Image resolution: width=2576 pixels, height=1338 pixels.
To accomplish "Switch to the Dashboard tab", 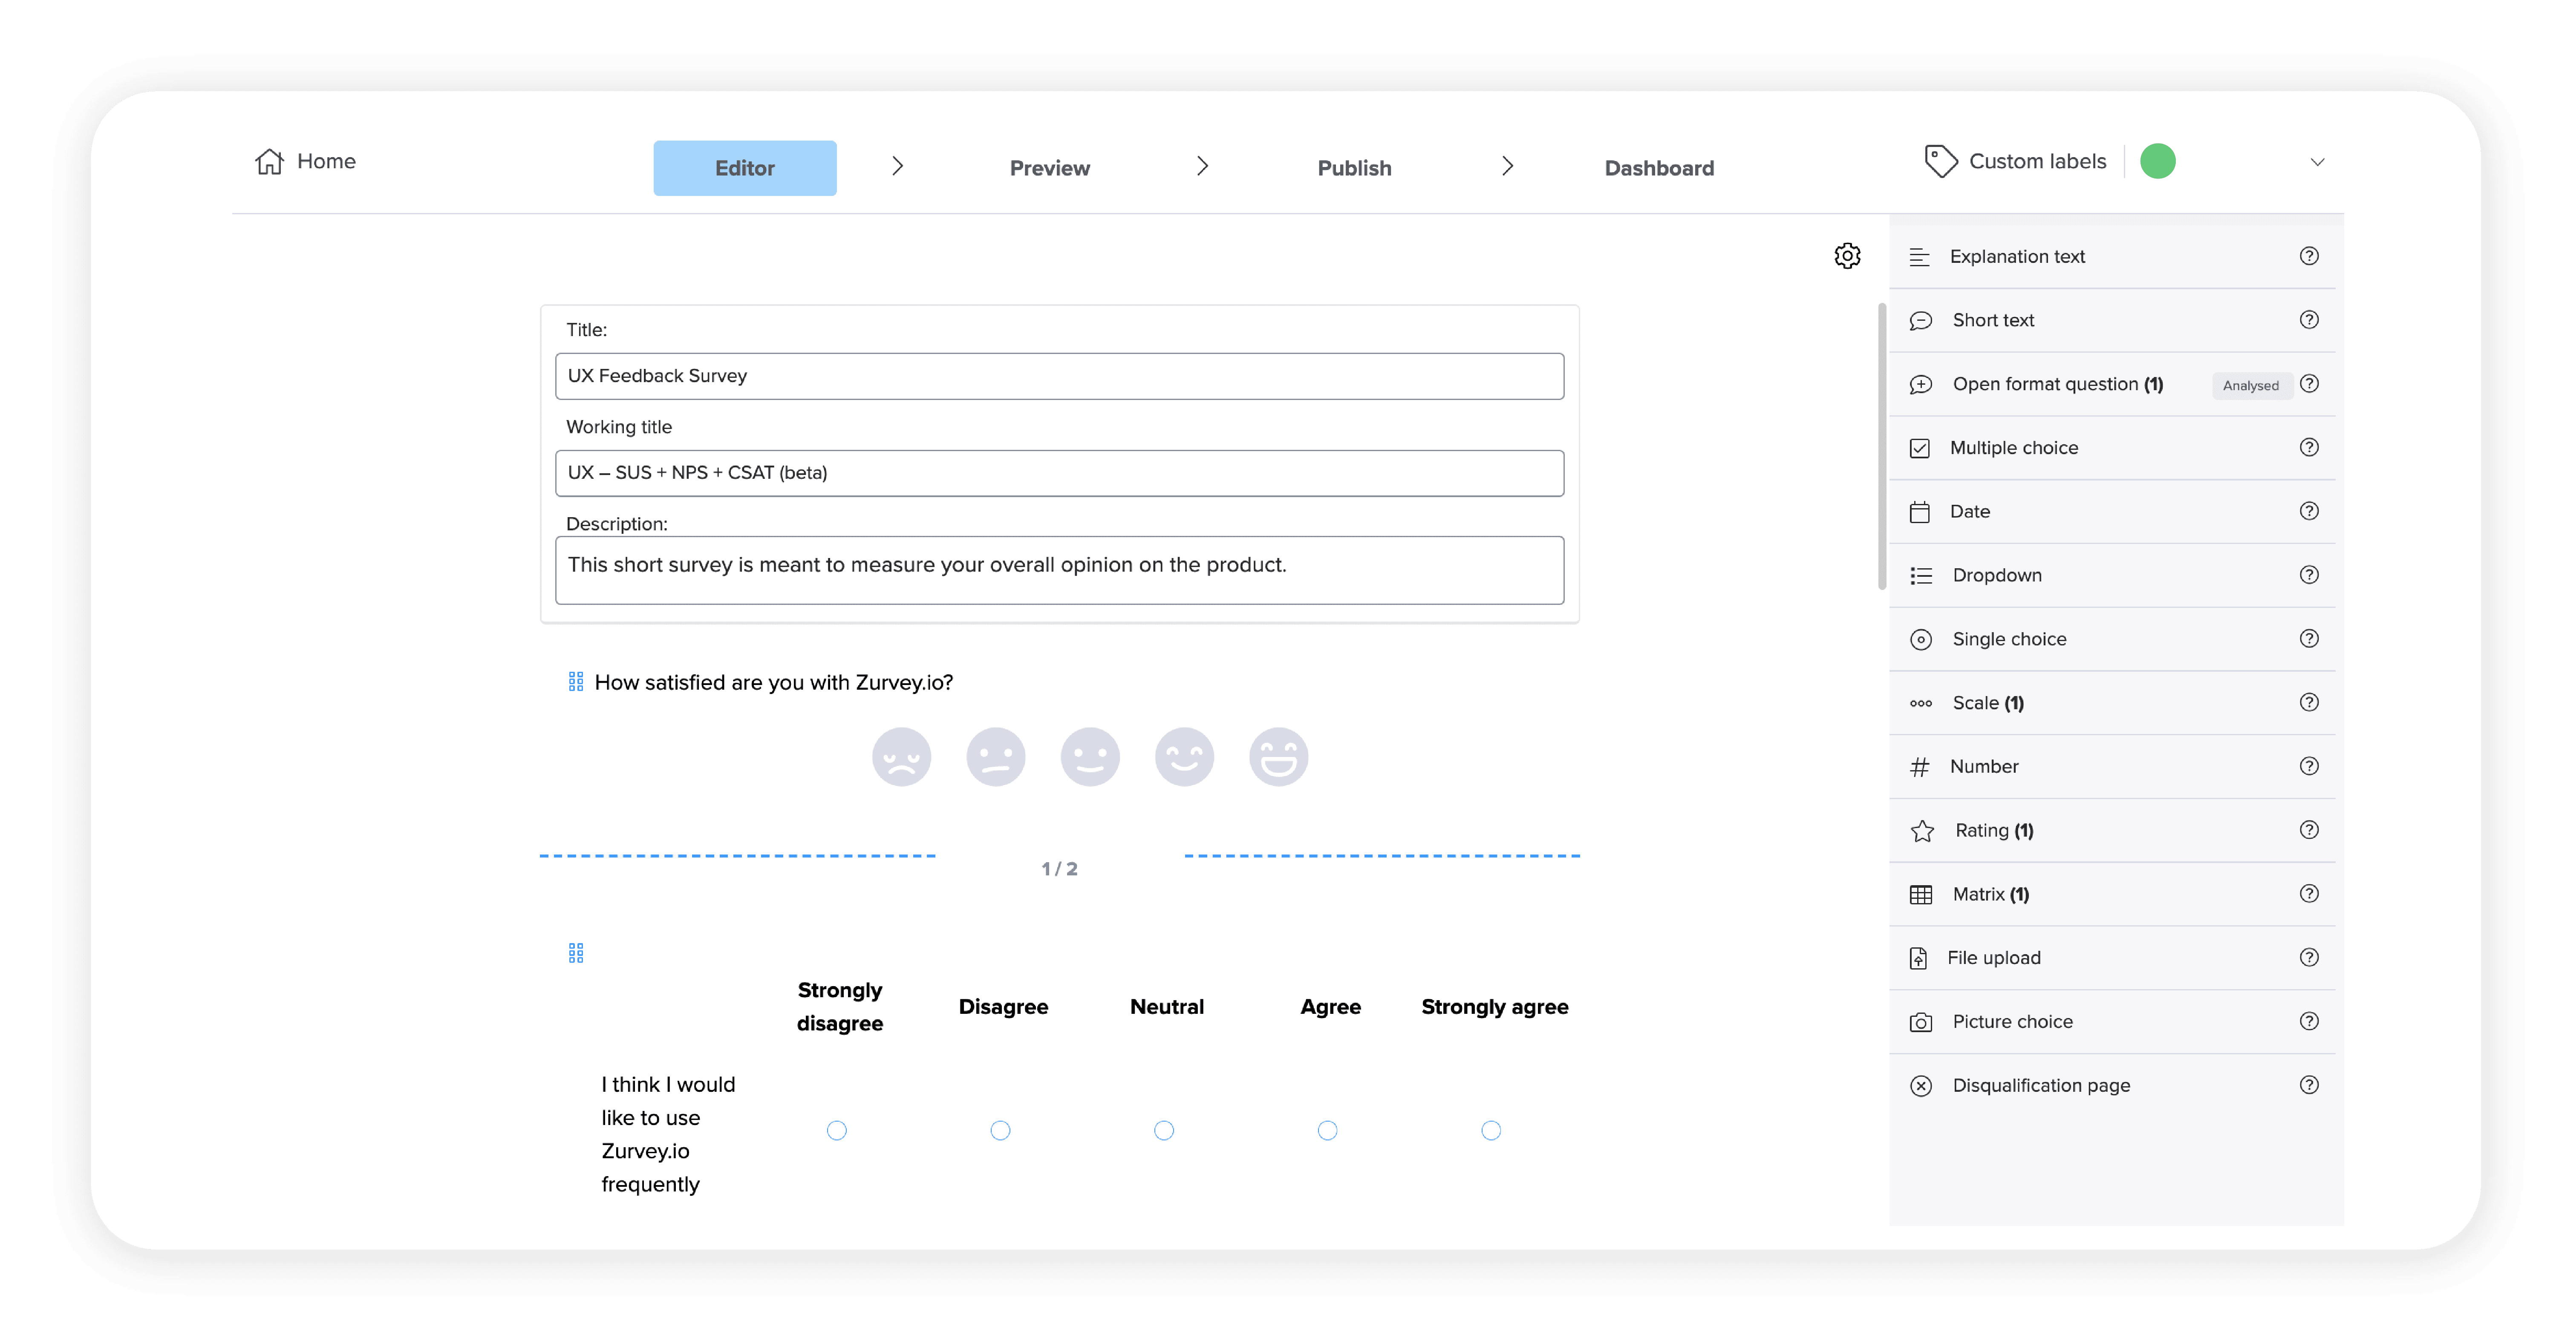I will pos(1659,165).
